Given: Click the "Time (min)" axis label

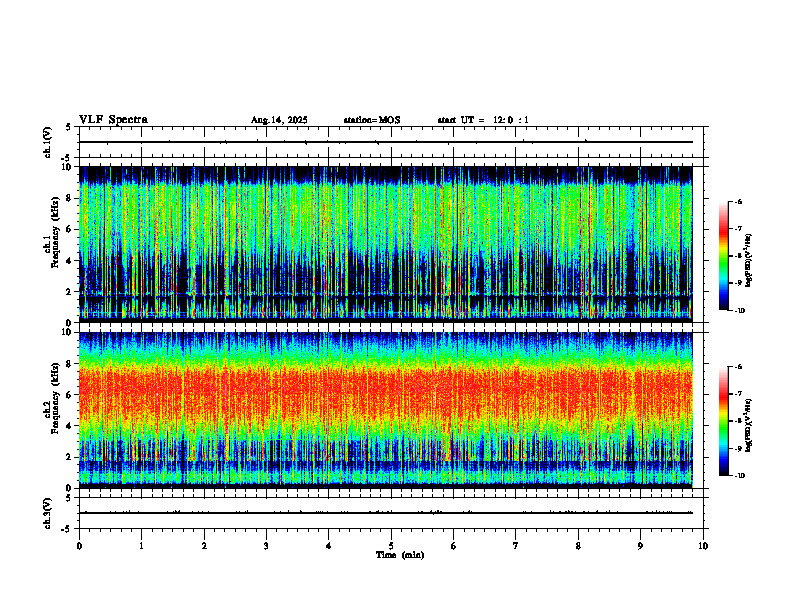Looking at the screenshot, I should pyautogui.click(x=400, y=555).
